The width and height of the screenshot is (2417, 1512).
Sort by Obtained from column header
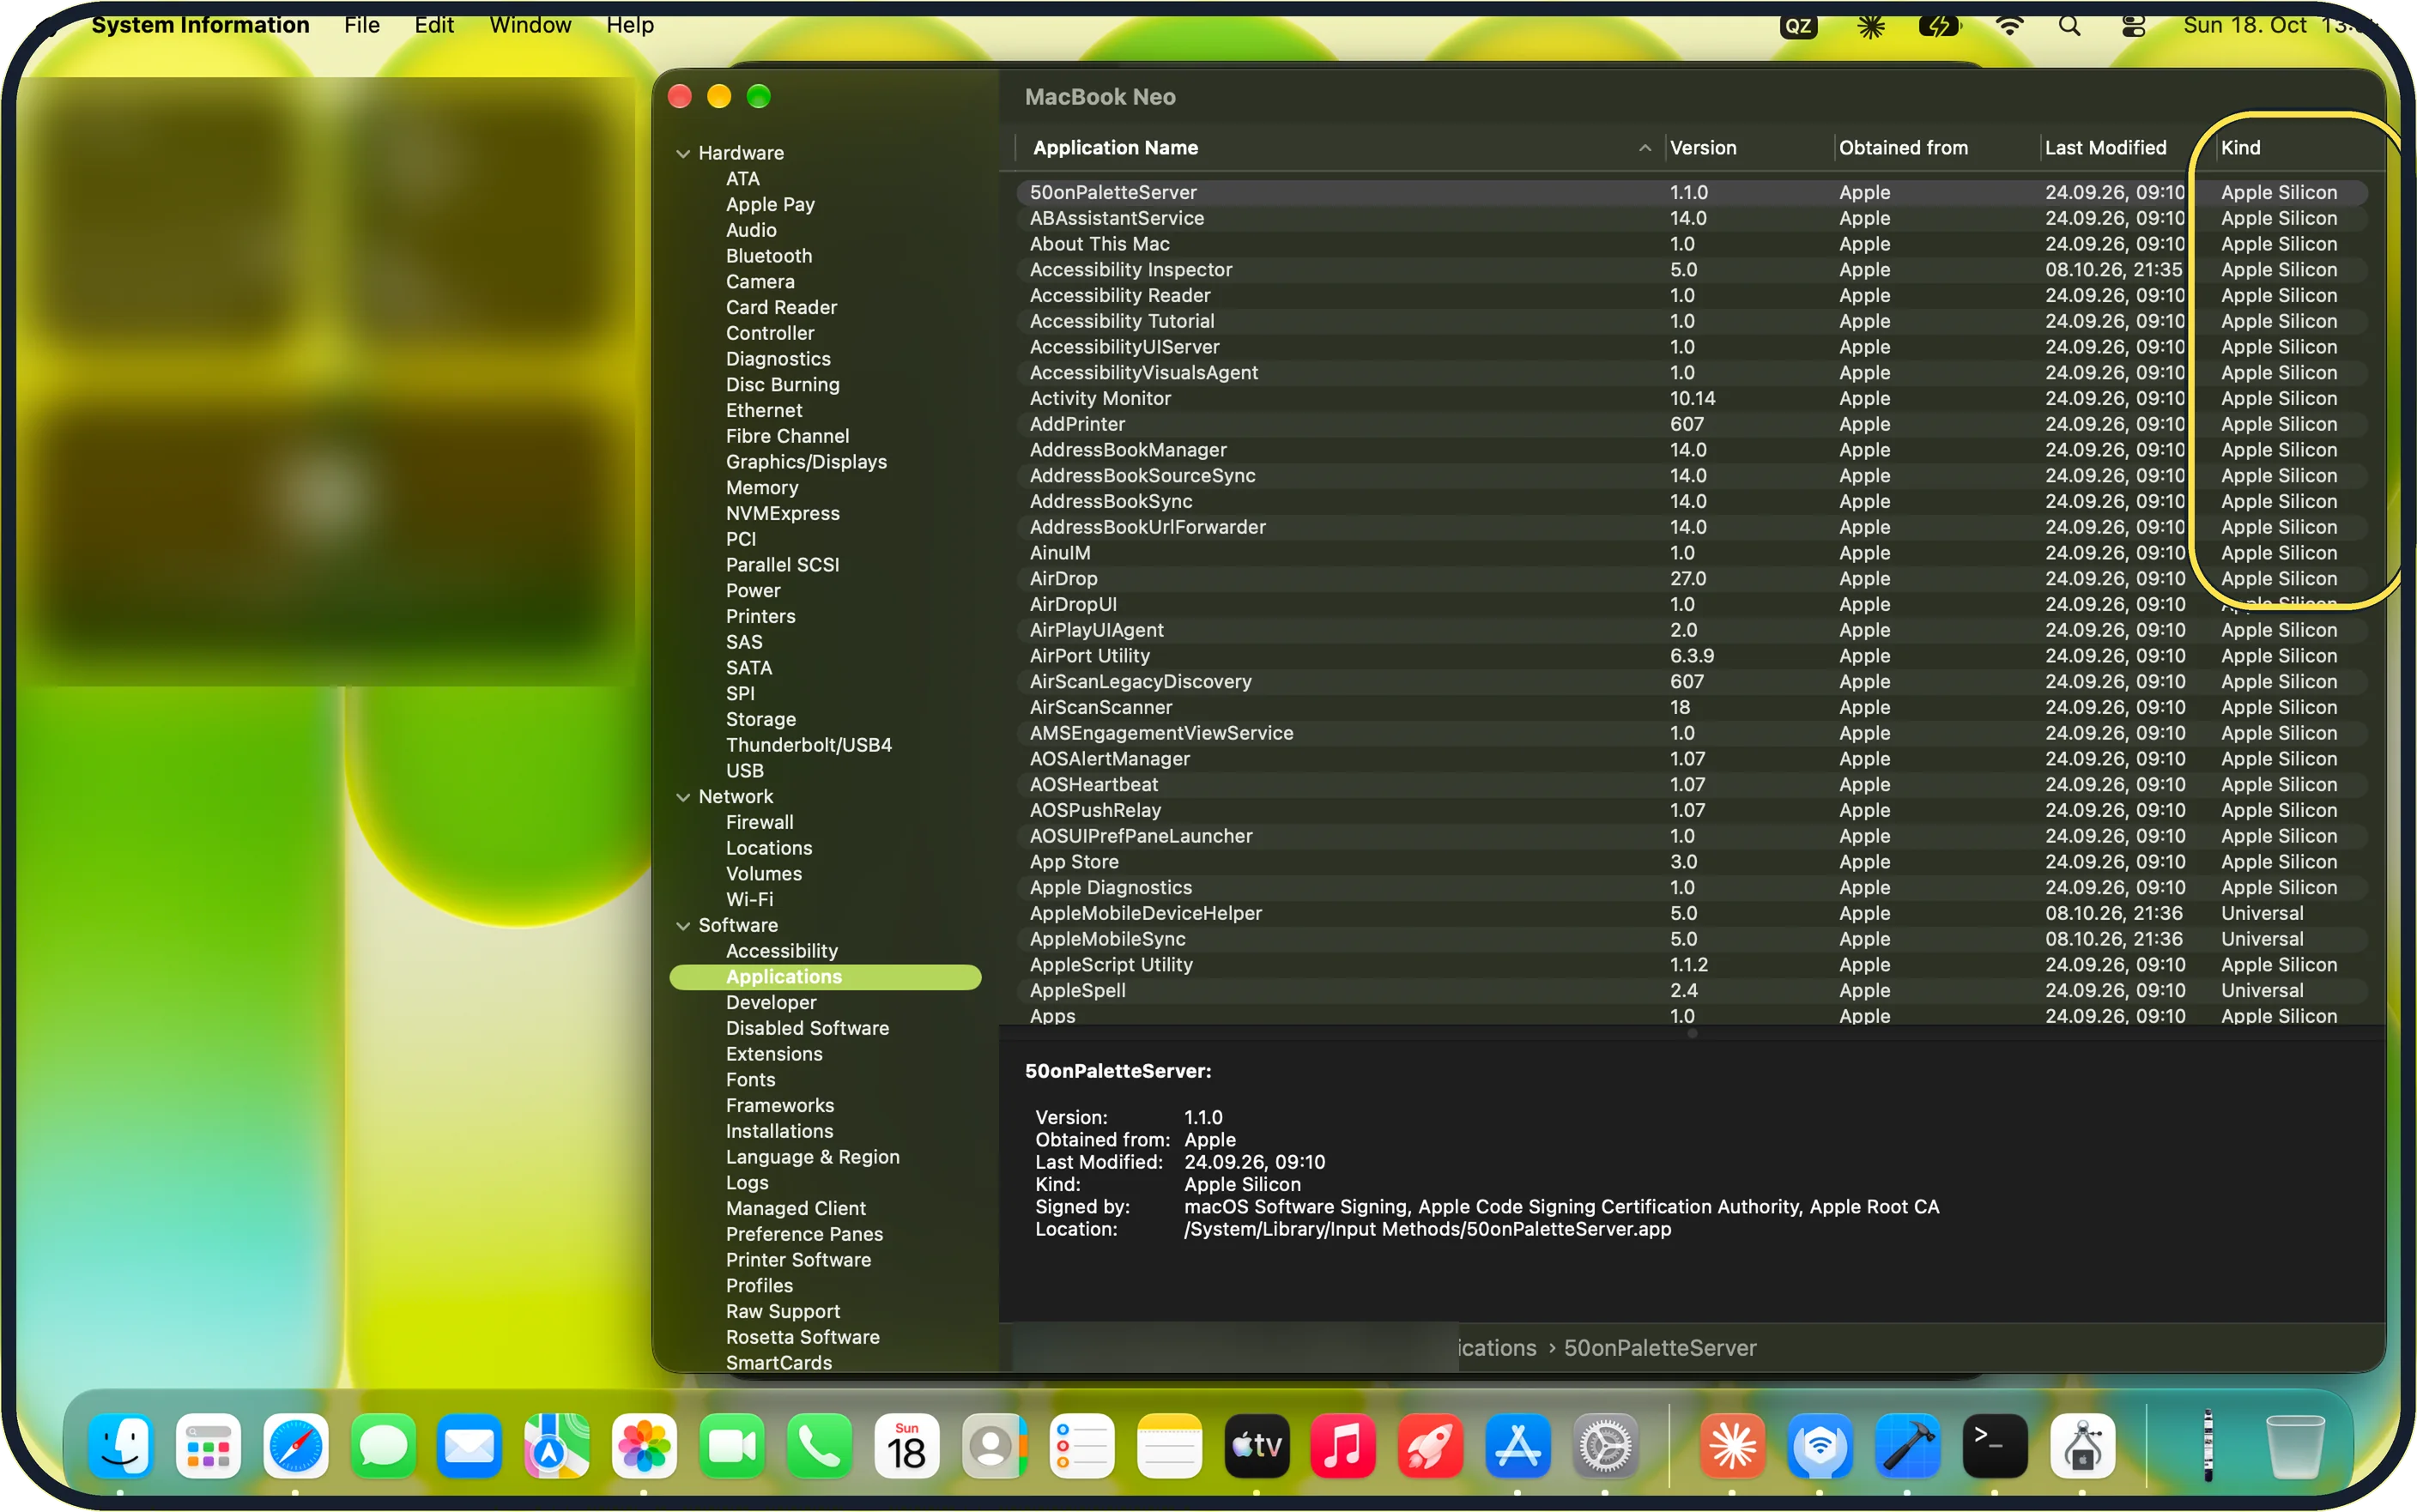[x=1936, y=148]
